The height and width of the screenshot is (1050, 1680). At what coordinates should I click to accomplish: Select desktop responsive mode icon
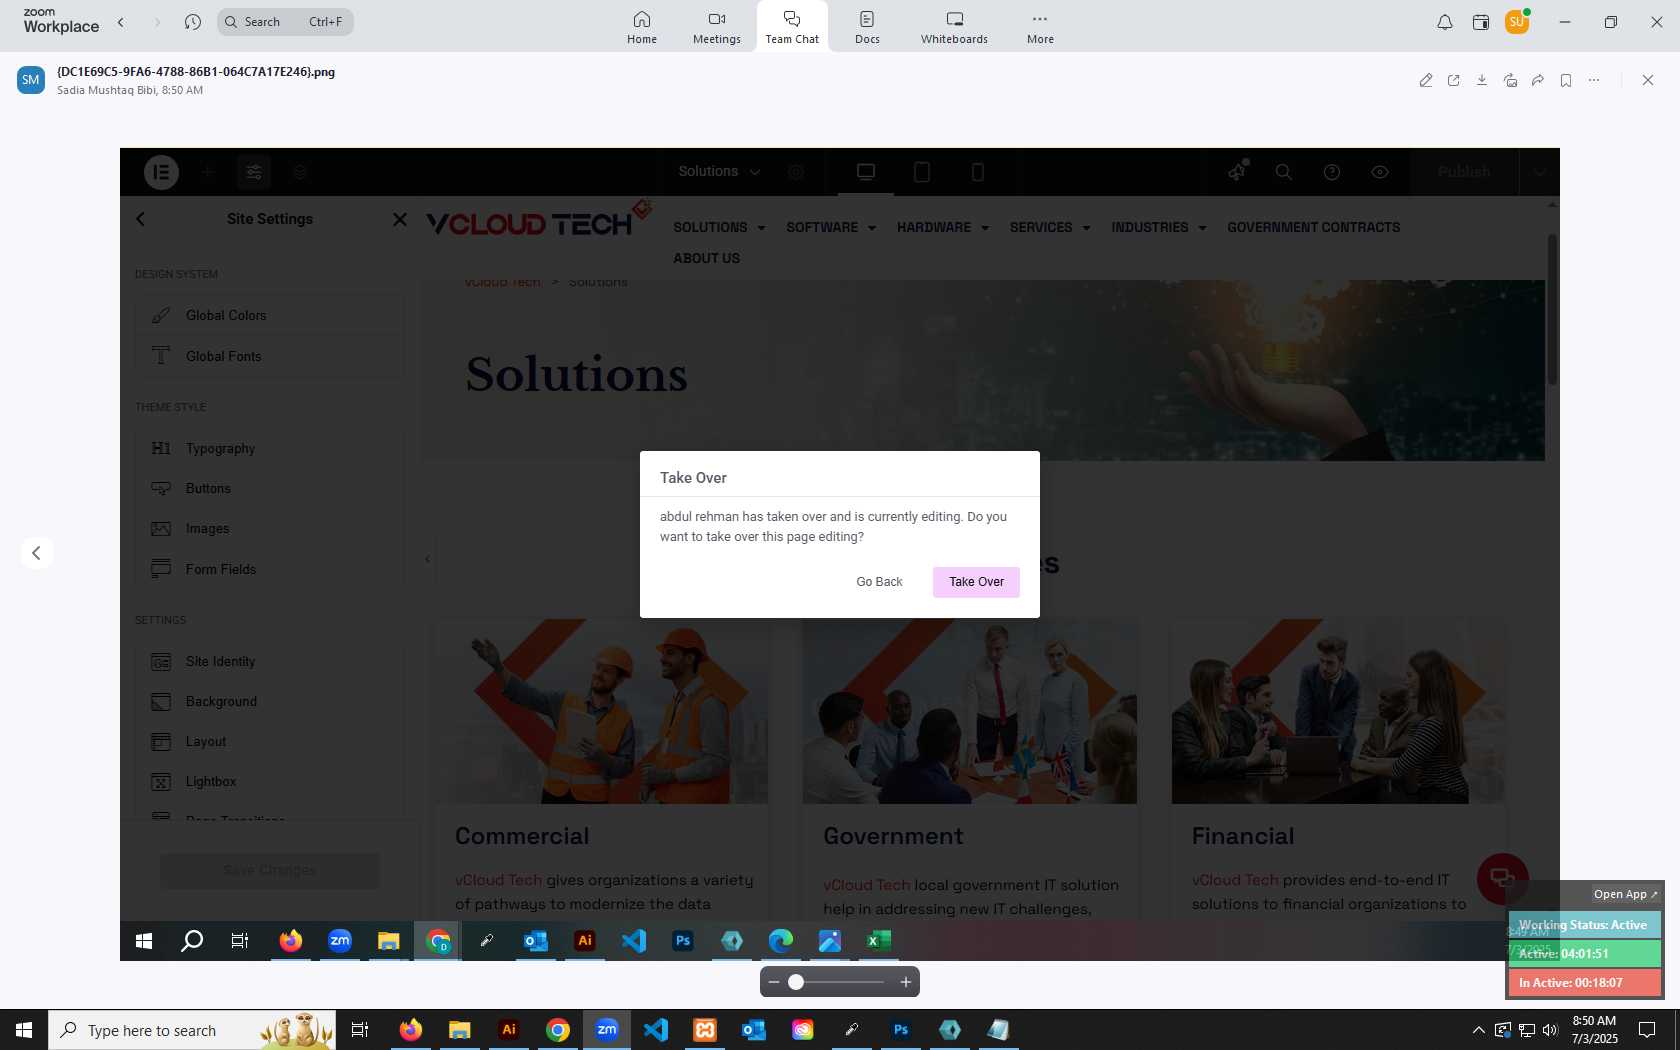point(866,172)
